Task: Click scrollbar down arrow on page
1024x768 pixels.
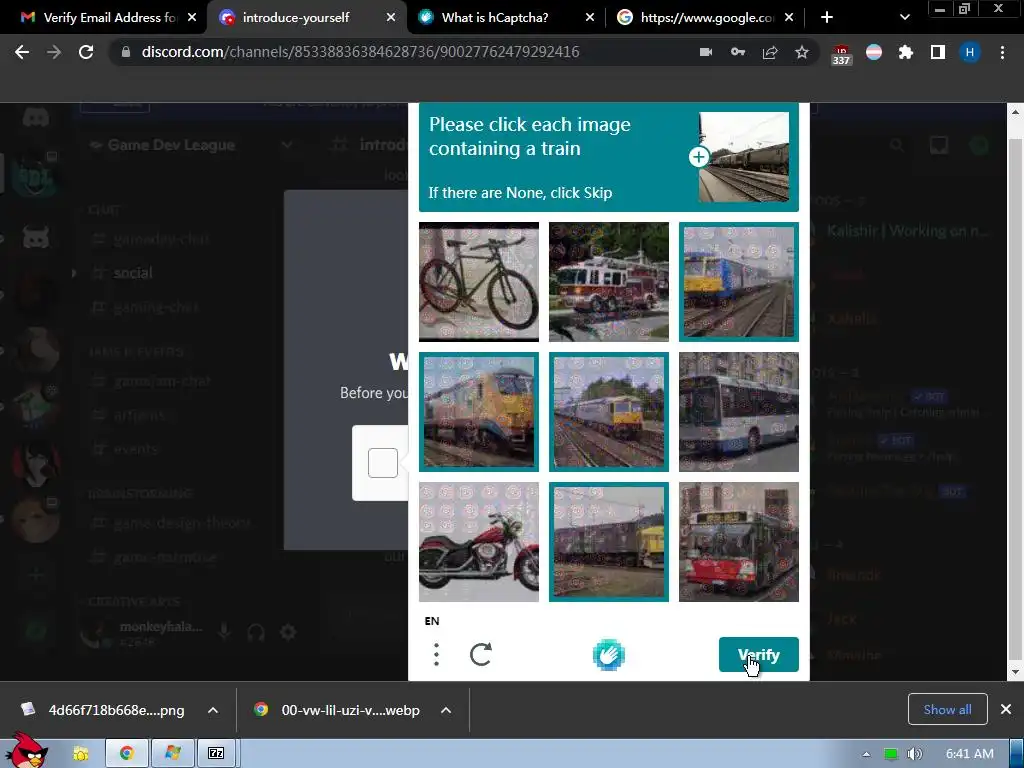Action: (x=1015, y=672)
